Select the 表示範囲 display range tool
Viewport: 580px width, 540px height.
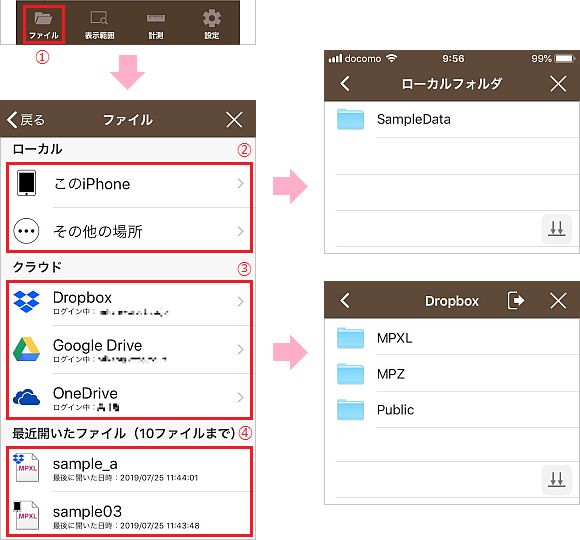click(100, 24)
